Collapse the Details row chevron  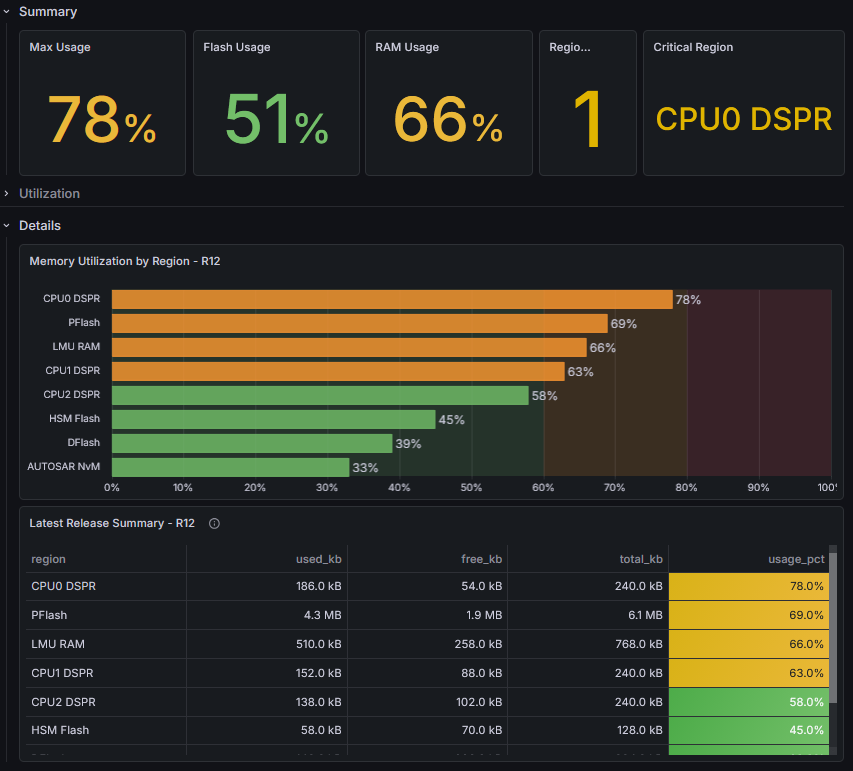[x=7, y=225]
